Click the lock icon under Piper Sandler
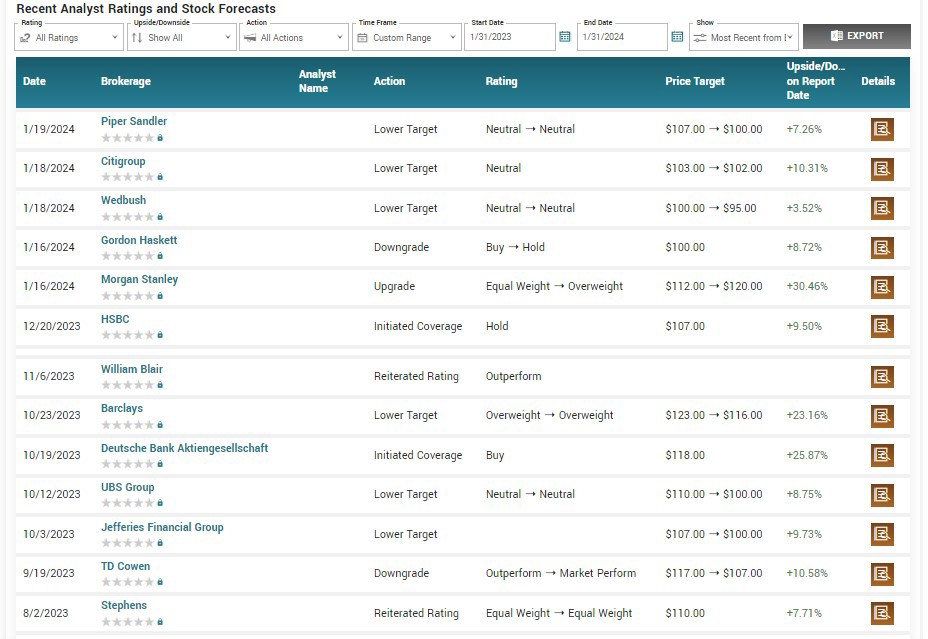Viewport: 928px width, 639px height. click(x=160, y=138)
